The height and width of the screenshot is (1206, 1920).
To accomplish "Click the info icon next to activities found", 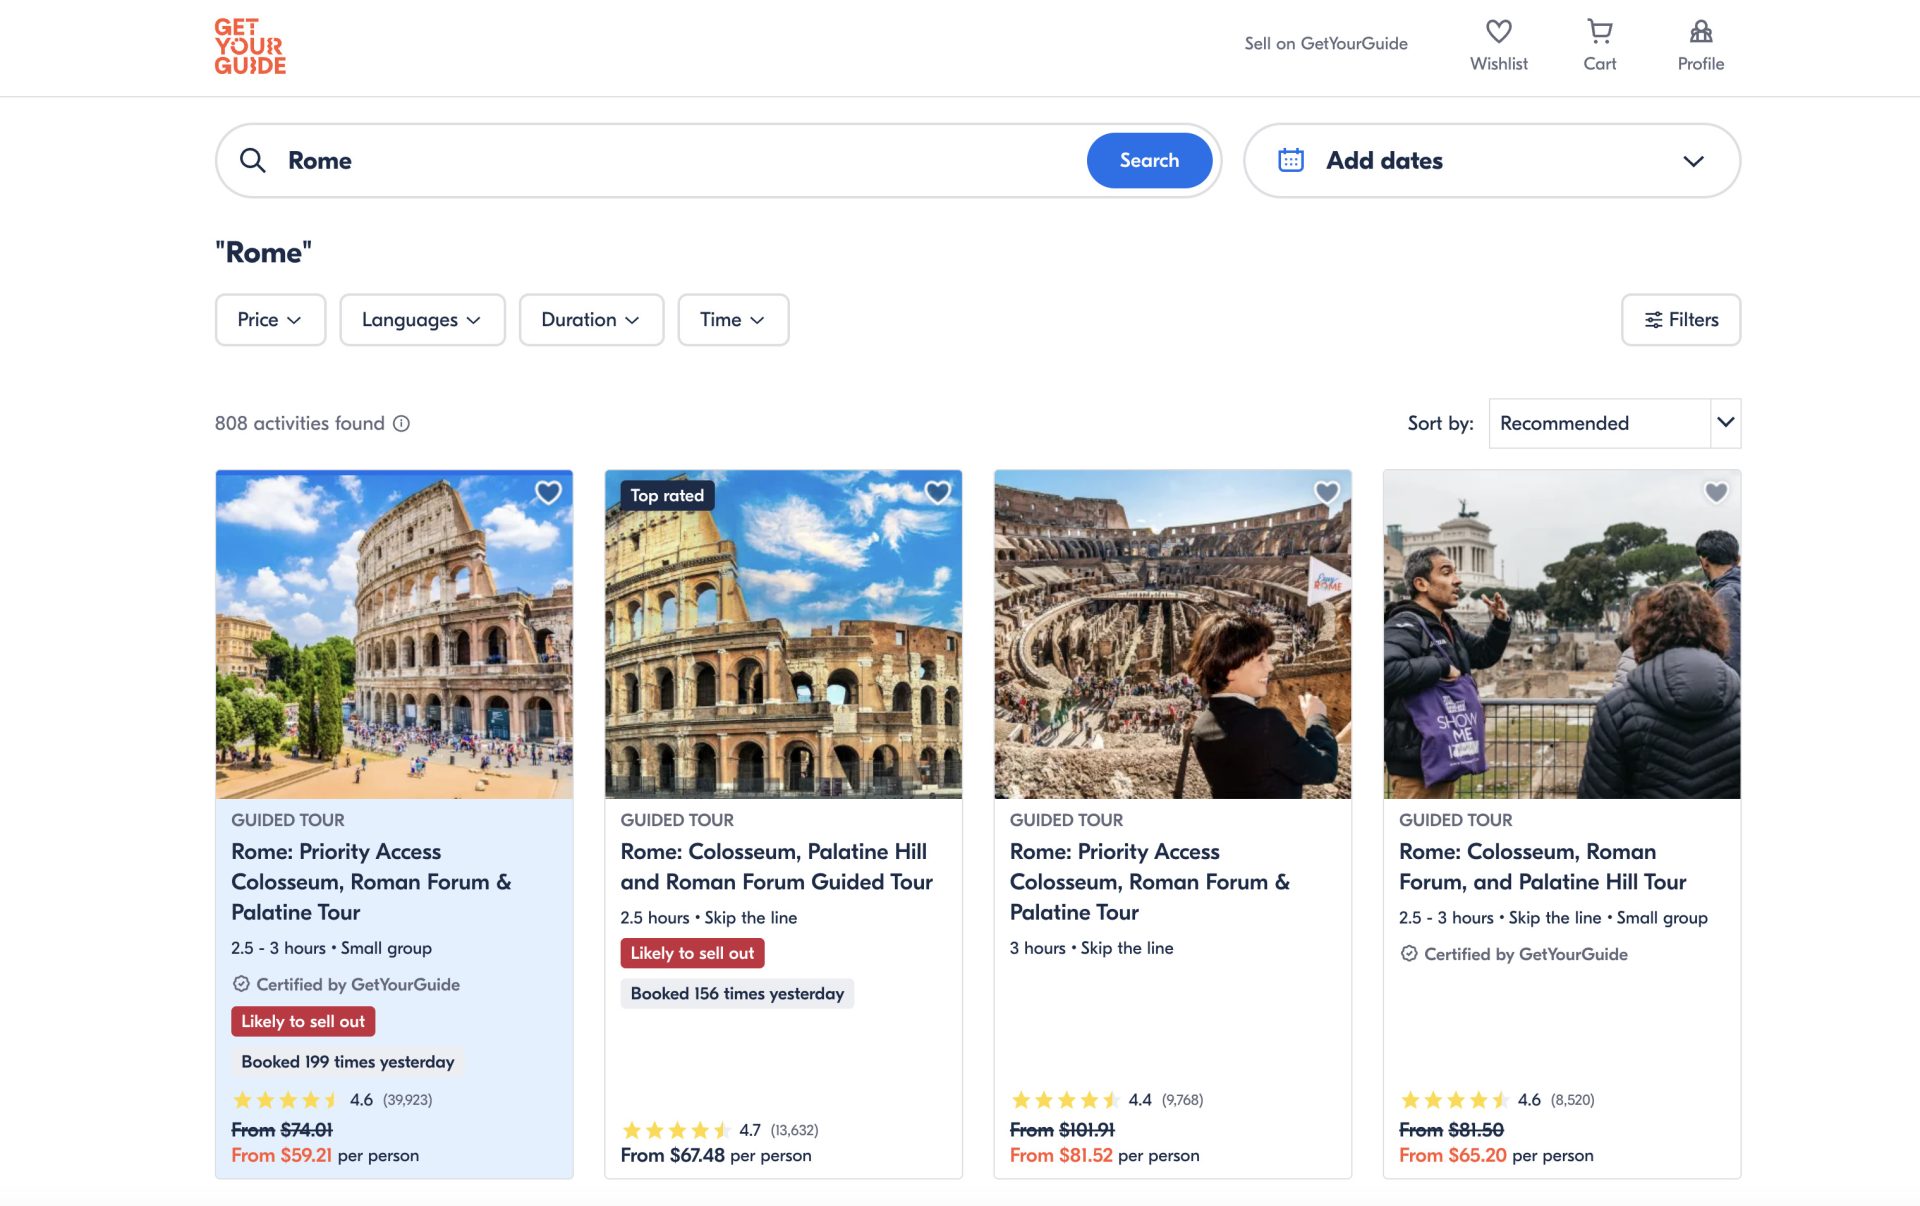I will pos(401,423).
